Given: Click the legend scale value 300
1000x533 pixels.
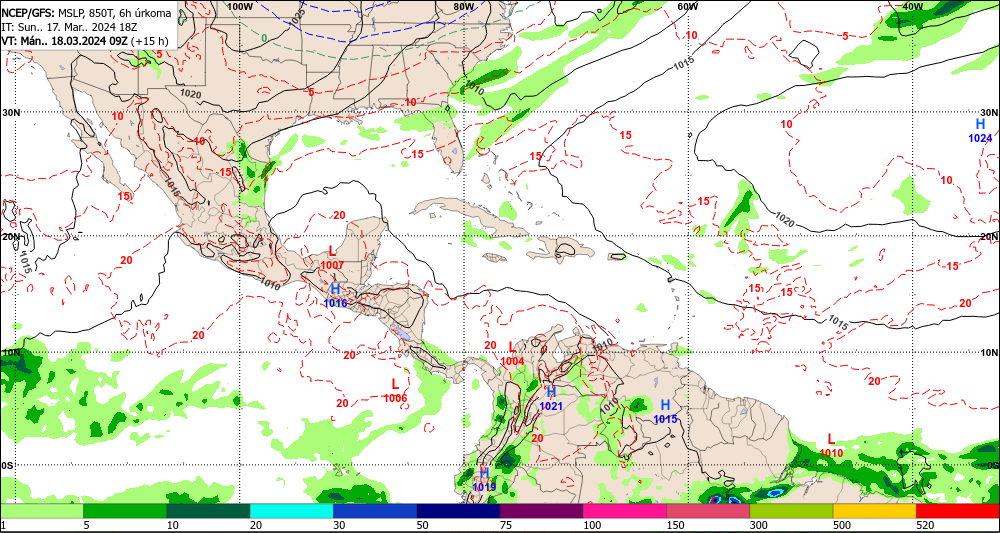Looking at the screenshot, I should 758,525.
